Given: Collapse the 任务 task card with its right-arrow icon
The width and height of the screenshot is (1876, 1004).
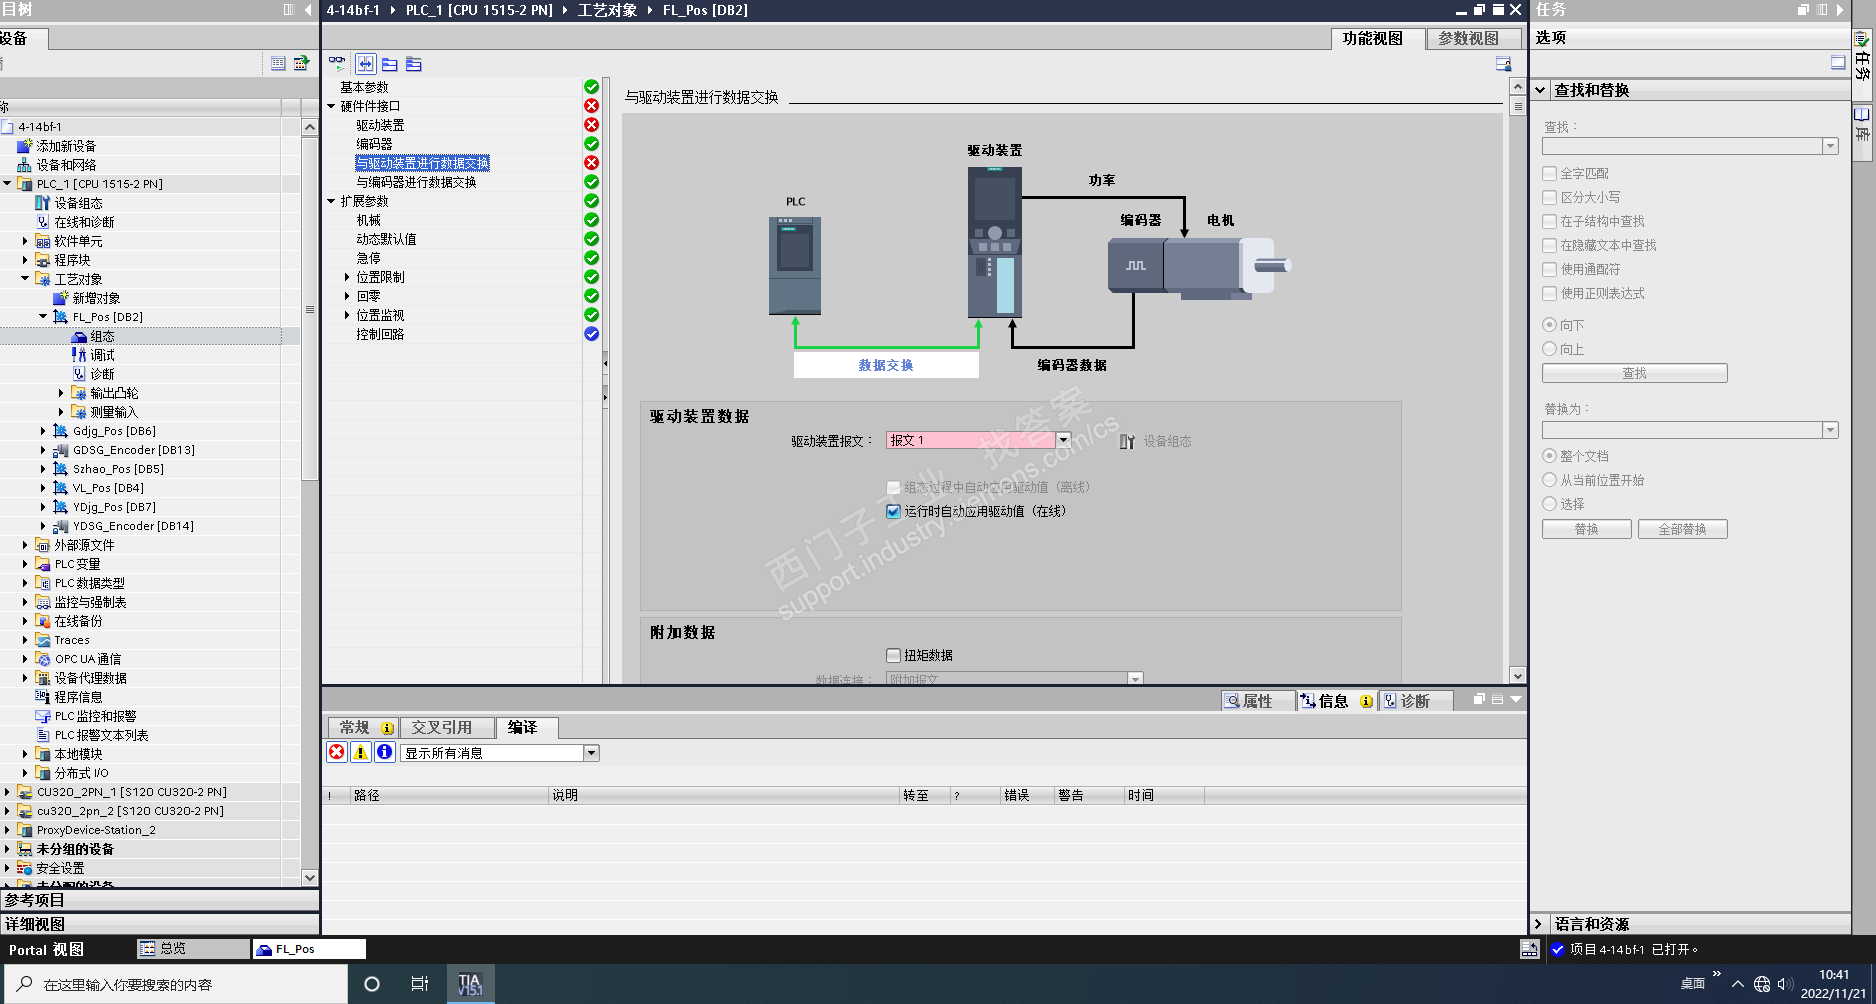Looking at the screenshot, I should 1839,10.
